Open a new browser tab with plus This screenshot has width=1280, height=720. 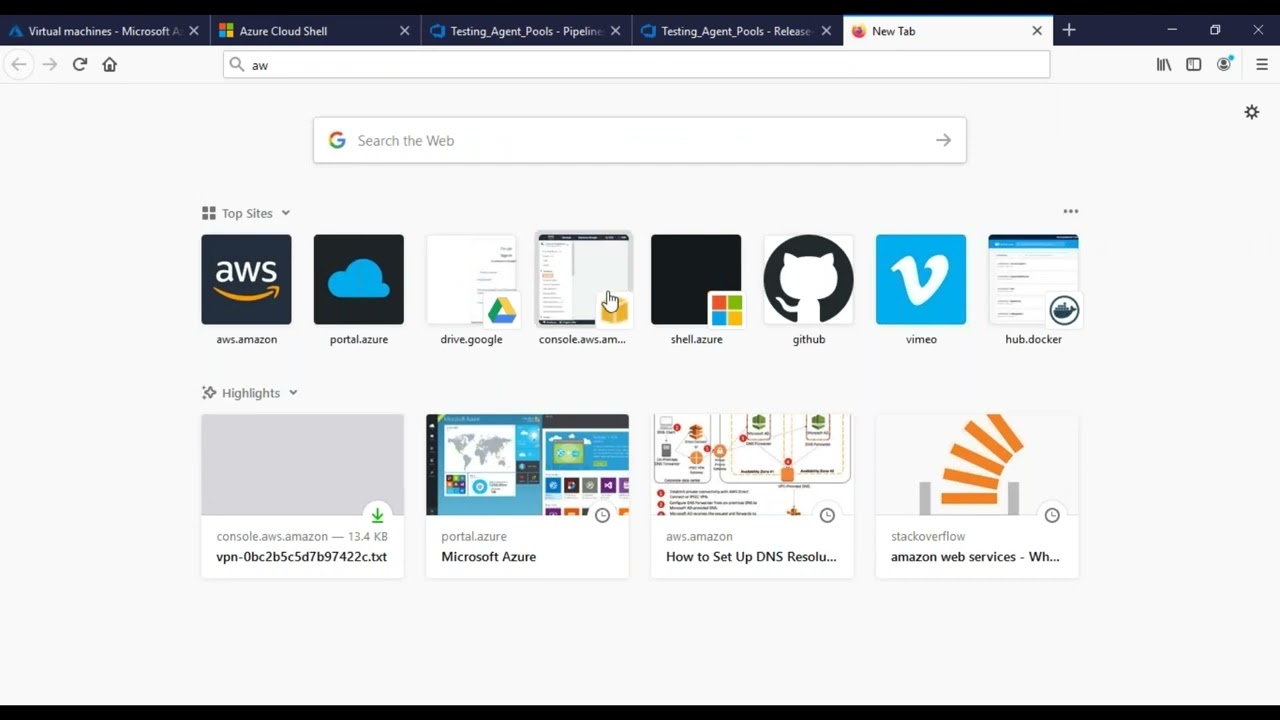[1069, 31]
